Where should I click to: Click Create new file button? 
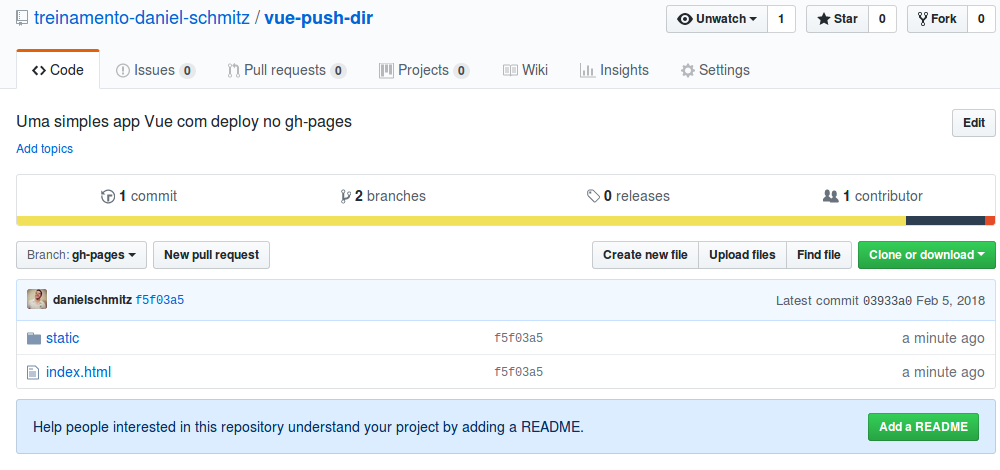tap(645, 255)
